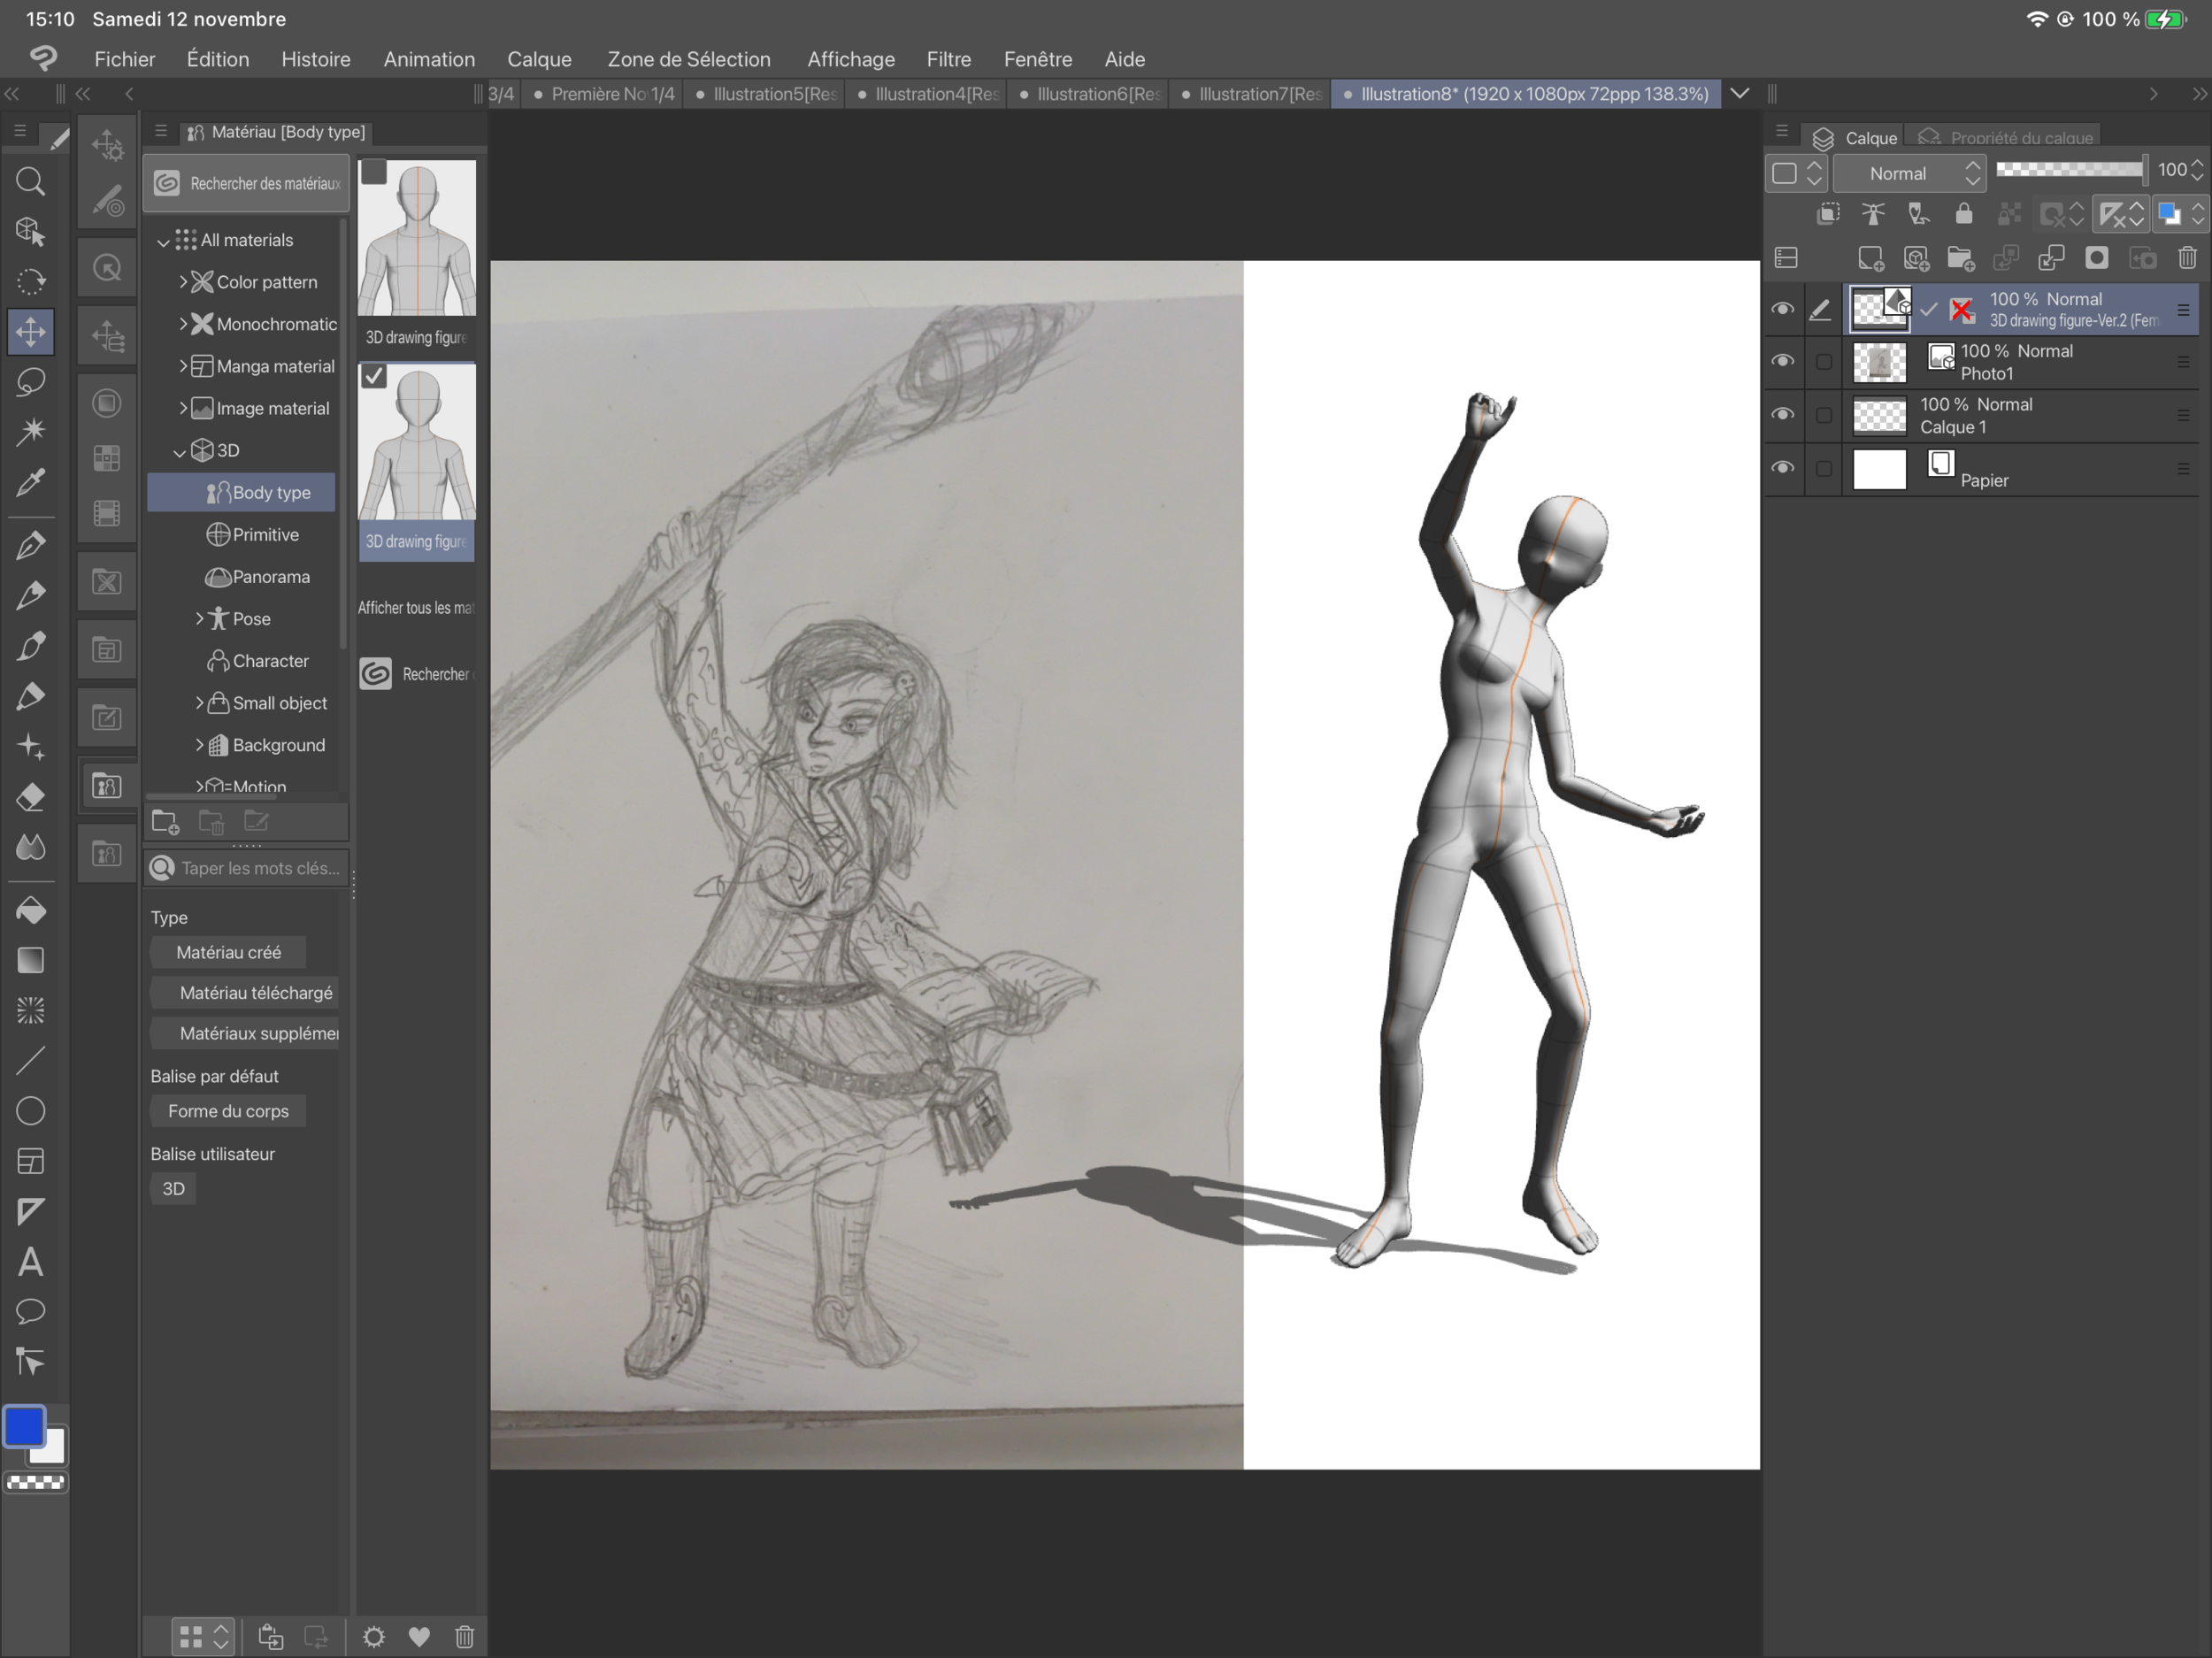Click the keyword search field

point(258,868)
